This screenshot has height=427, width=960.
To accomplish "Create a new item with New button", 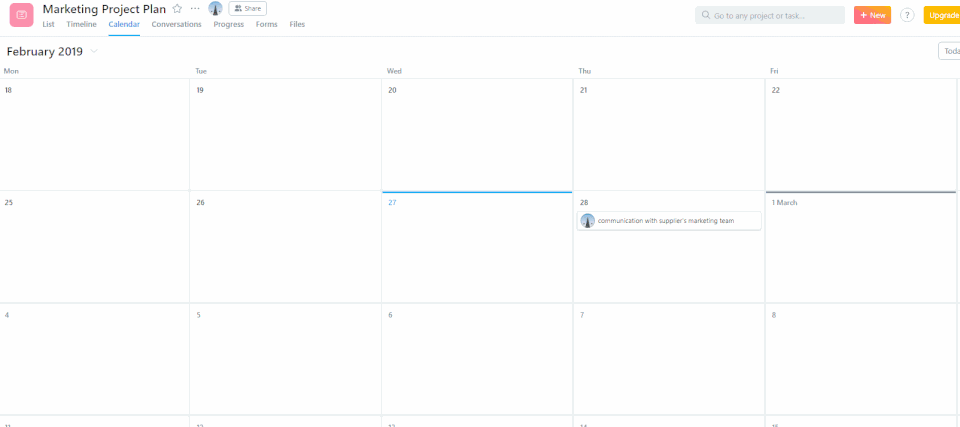I will (872, 15).
